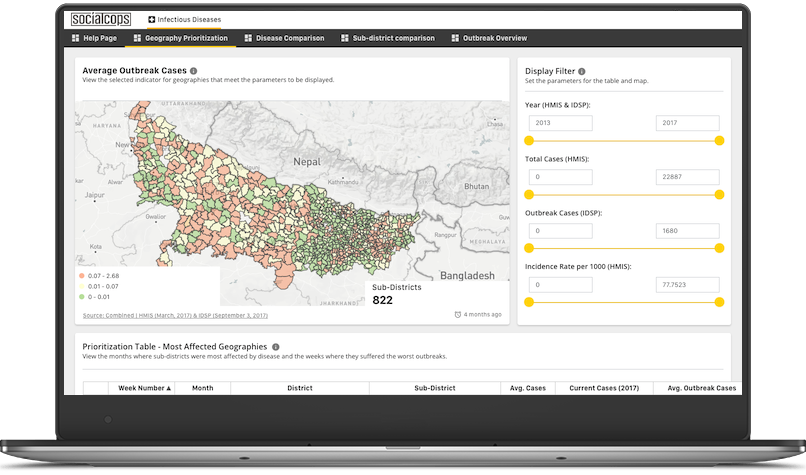Click Total Cases minimum field showing 0
The image size is (806, 475).
coord(560,177)
